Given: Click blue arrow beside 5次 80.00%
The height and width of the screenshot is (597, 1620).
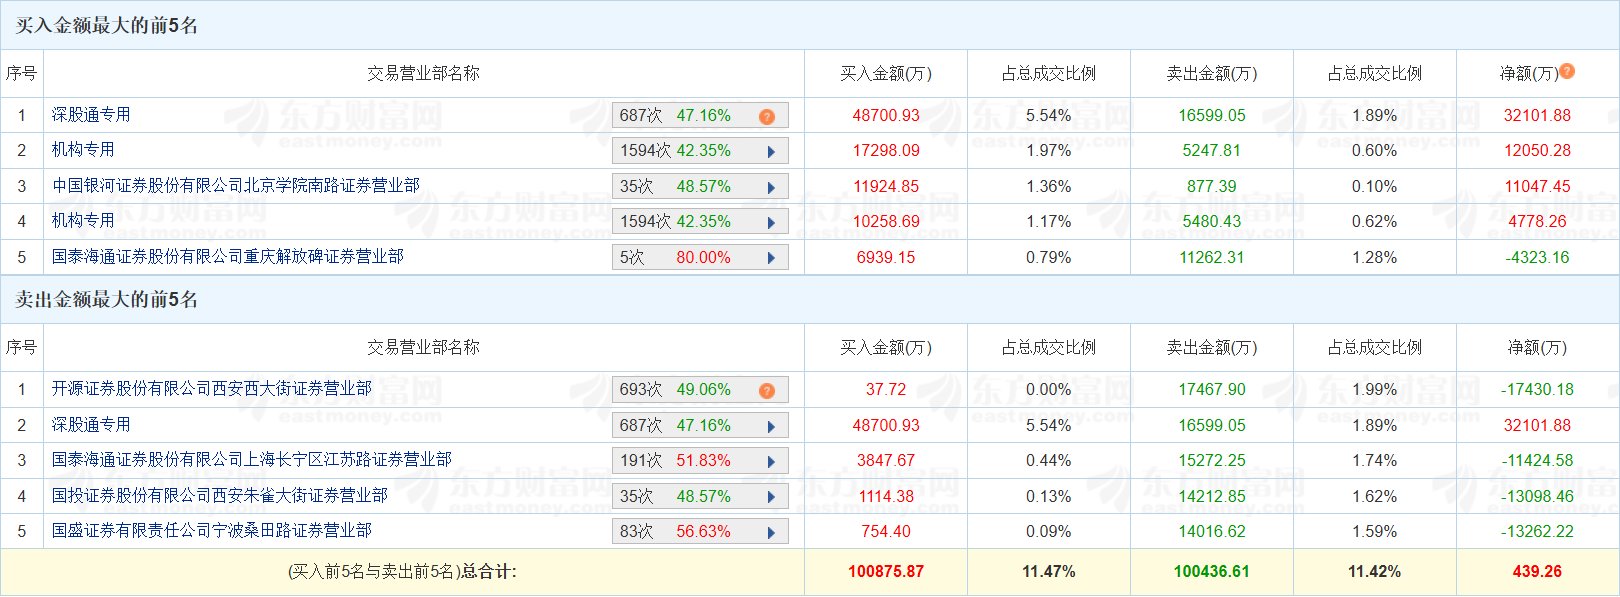Looking at the screenshot, I should (x=771, y=258).
